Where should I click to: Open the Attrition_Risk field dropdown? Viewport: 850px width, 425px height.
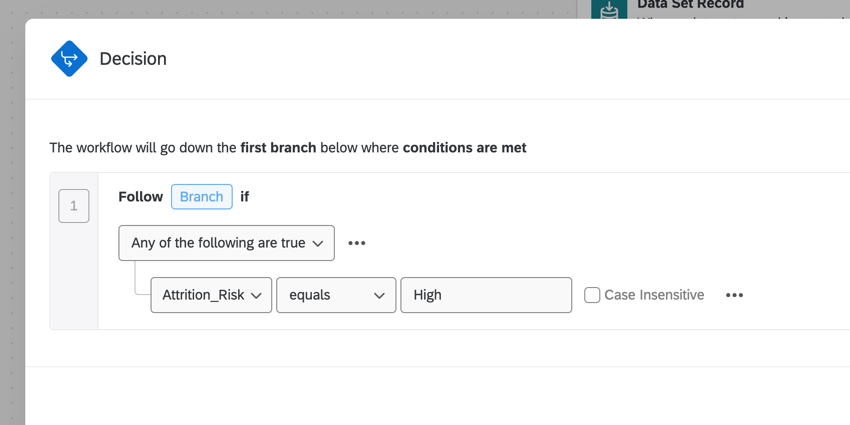tap(211, 295)
